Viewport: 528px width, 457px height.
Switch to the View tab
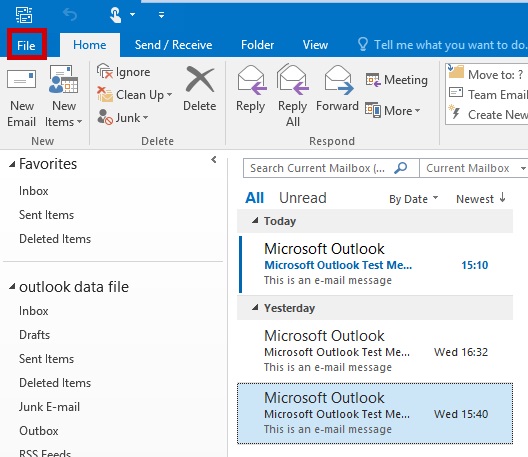[x=315, y=45]
